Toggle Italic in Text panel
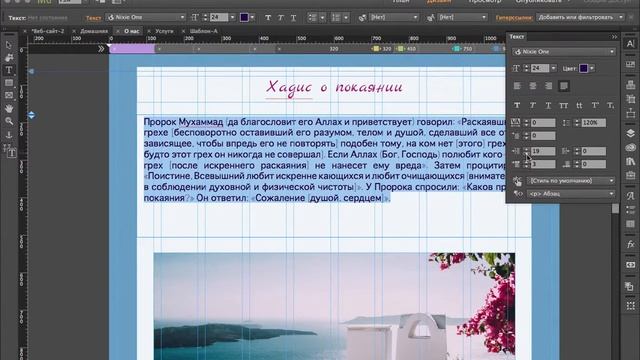 532,105
